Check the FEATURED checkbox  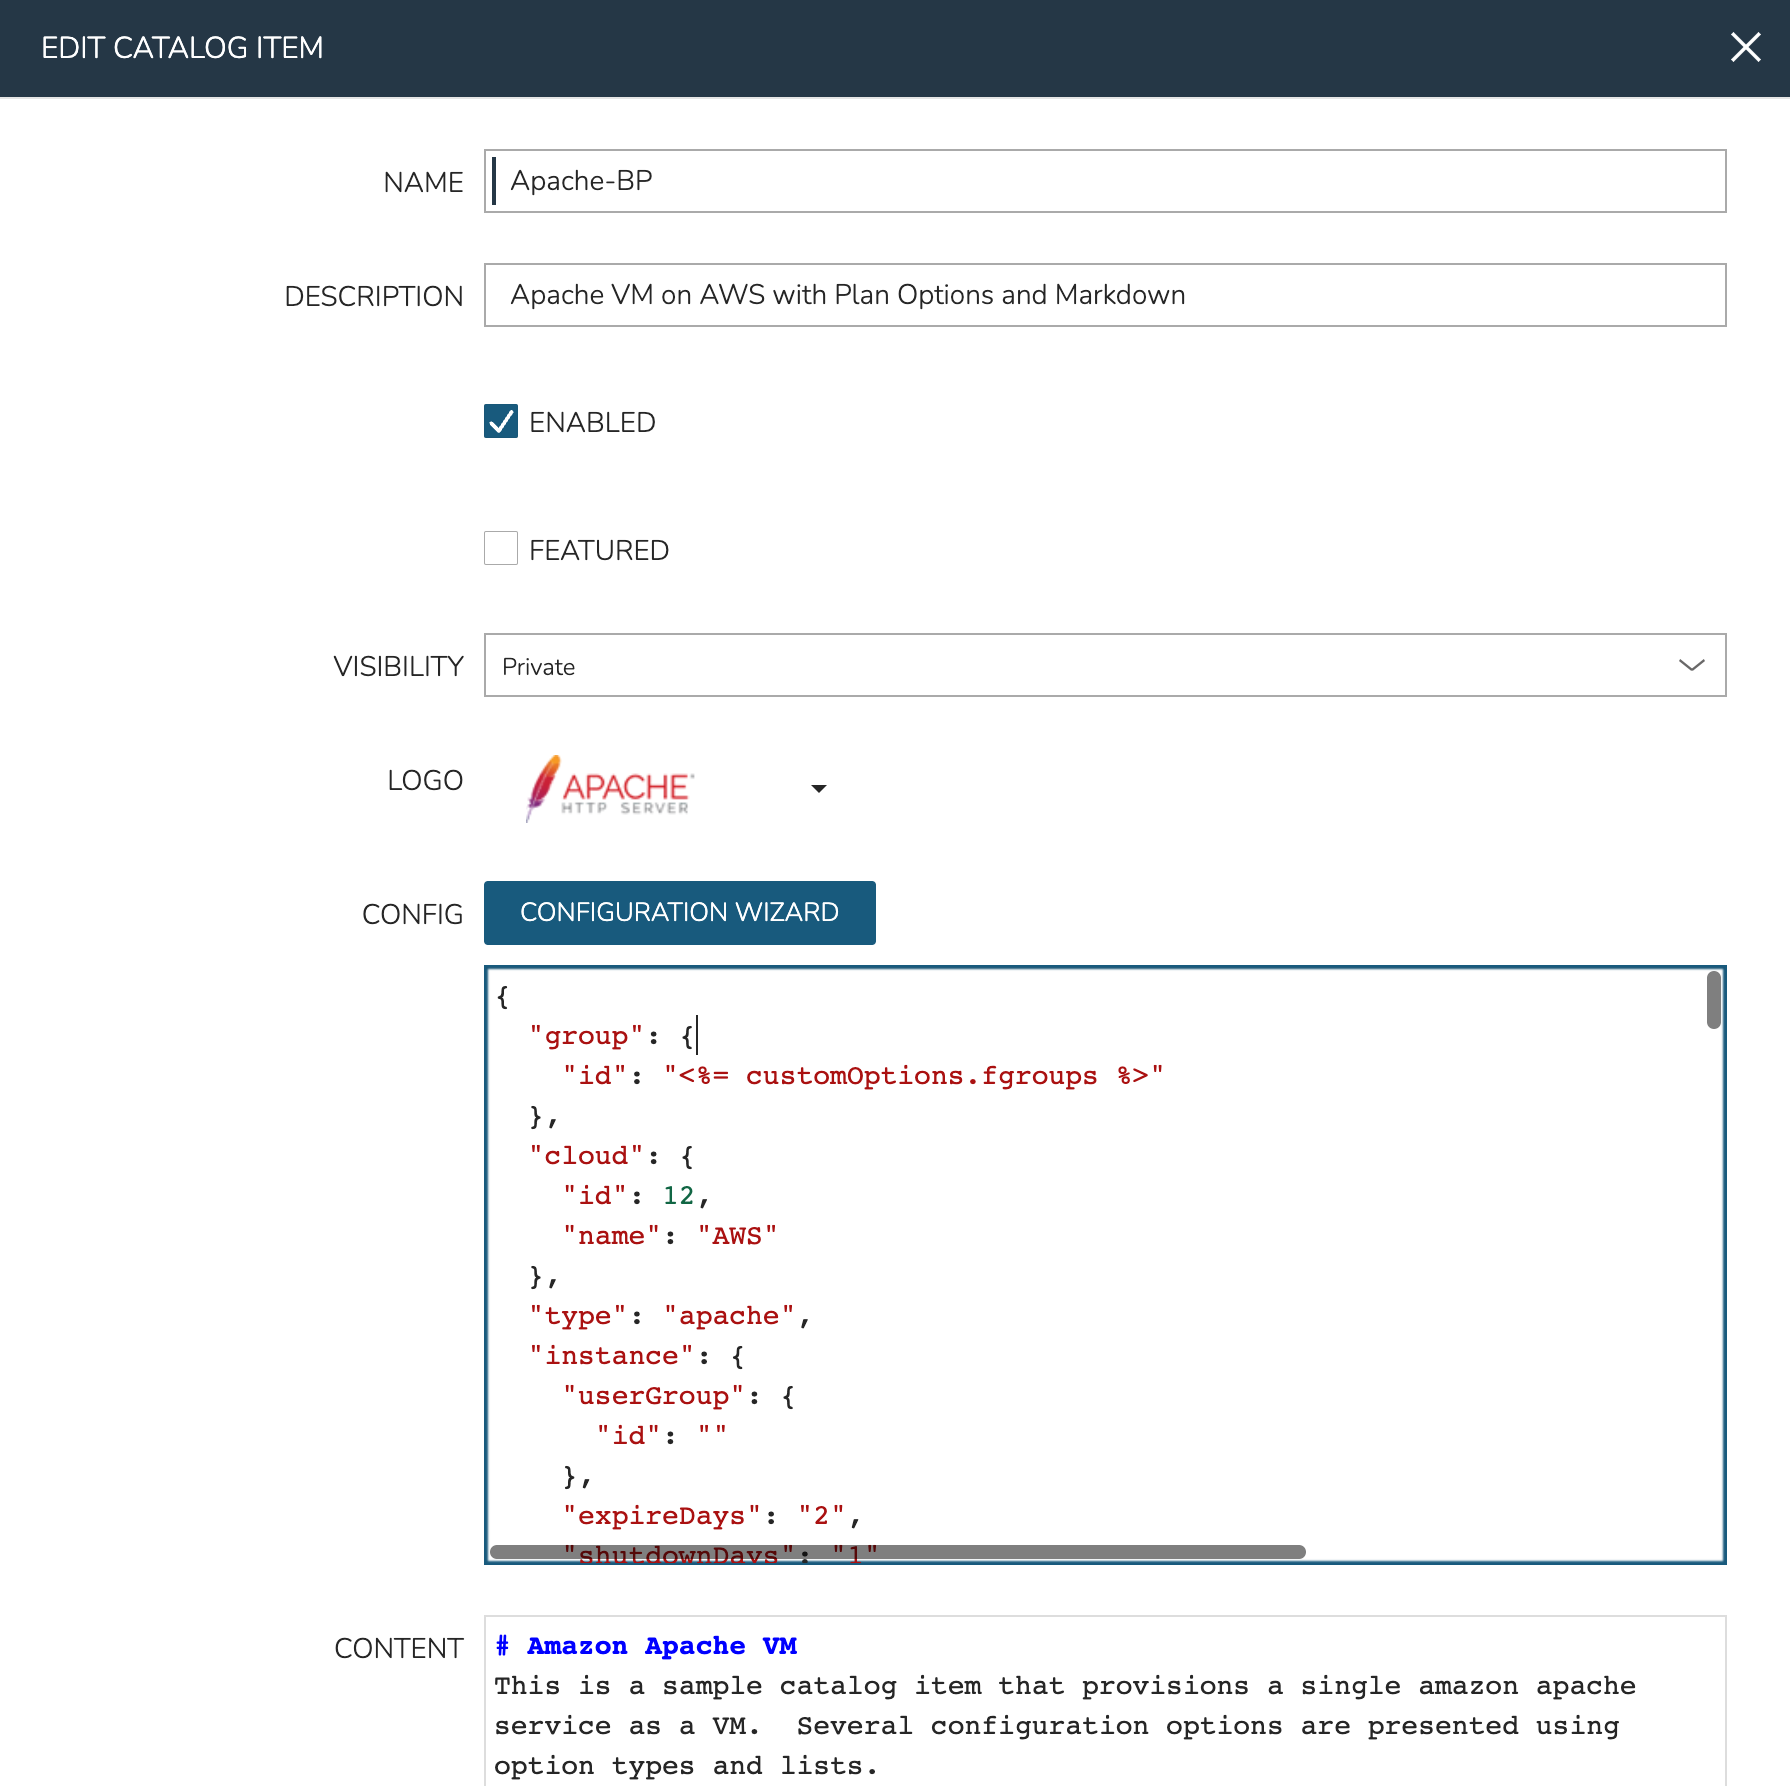501,549
